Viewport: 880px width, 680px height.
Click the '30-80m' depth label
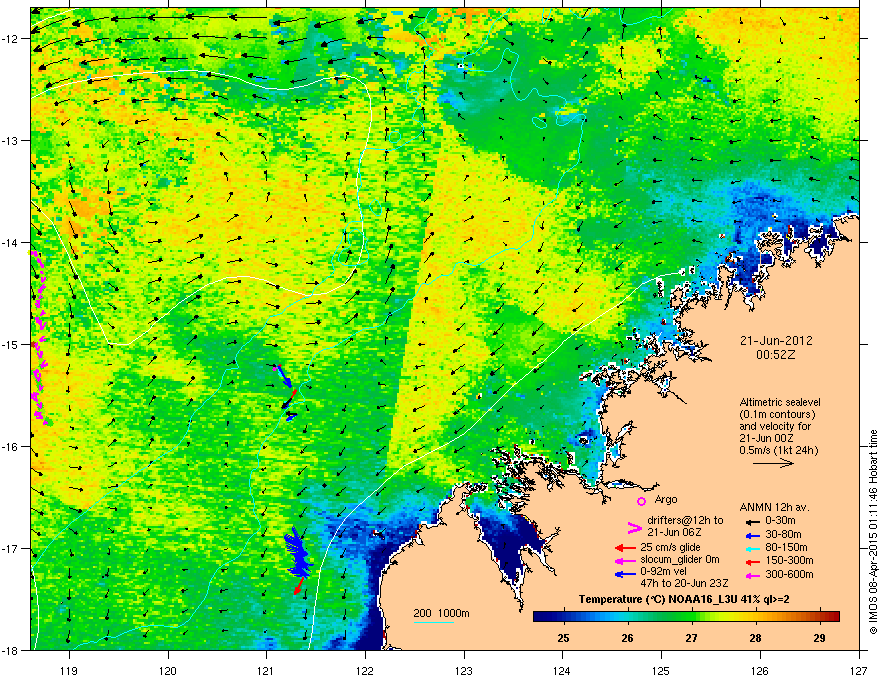[783, 535]
